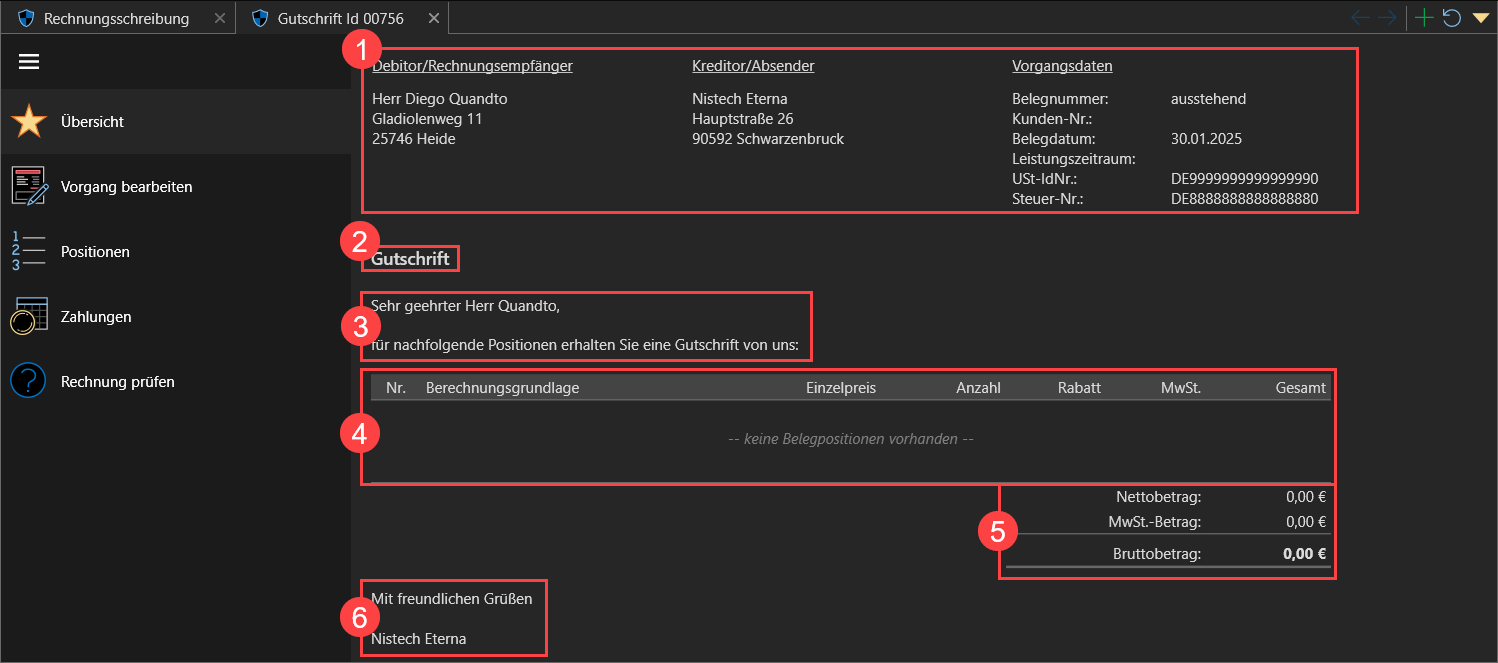The image size is (1498, 663).
Task: Click the Gesamt column header
Action: tap(1300, 388)
